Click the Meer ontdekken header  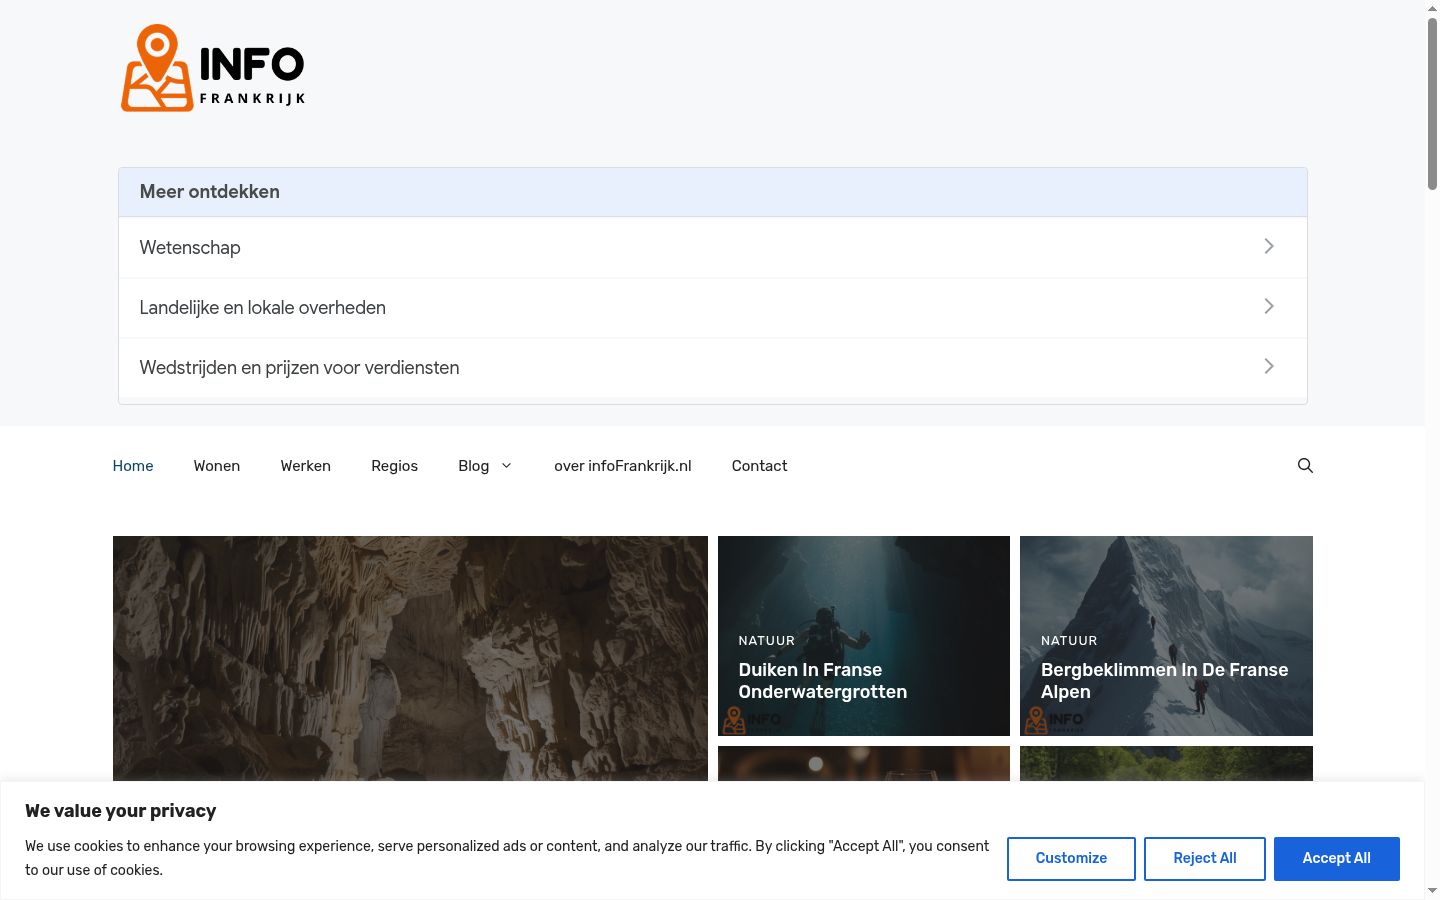[x=713, y=192]
